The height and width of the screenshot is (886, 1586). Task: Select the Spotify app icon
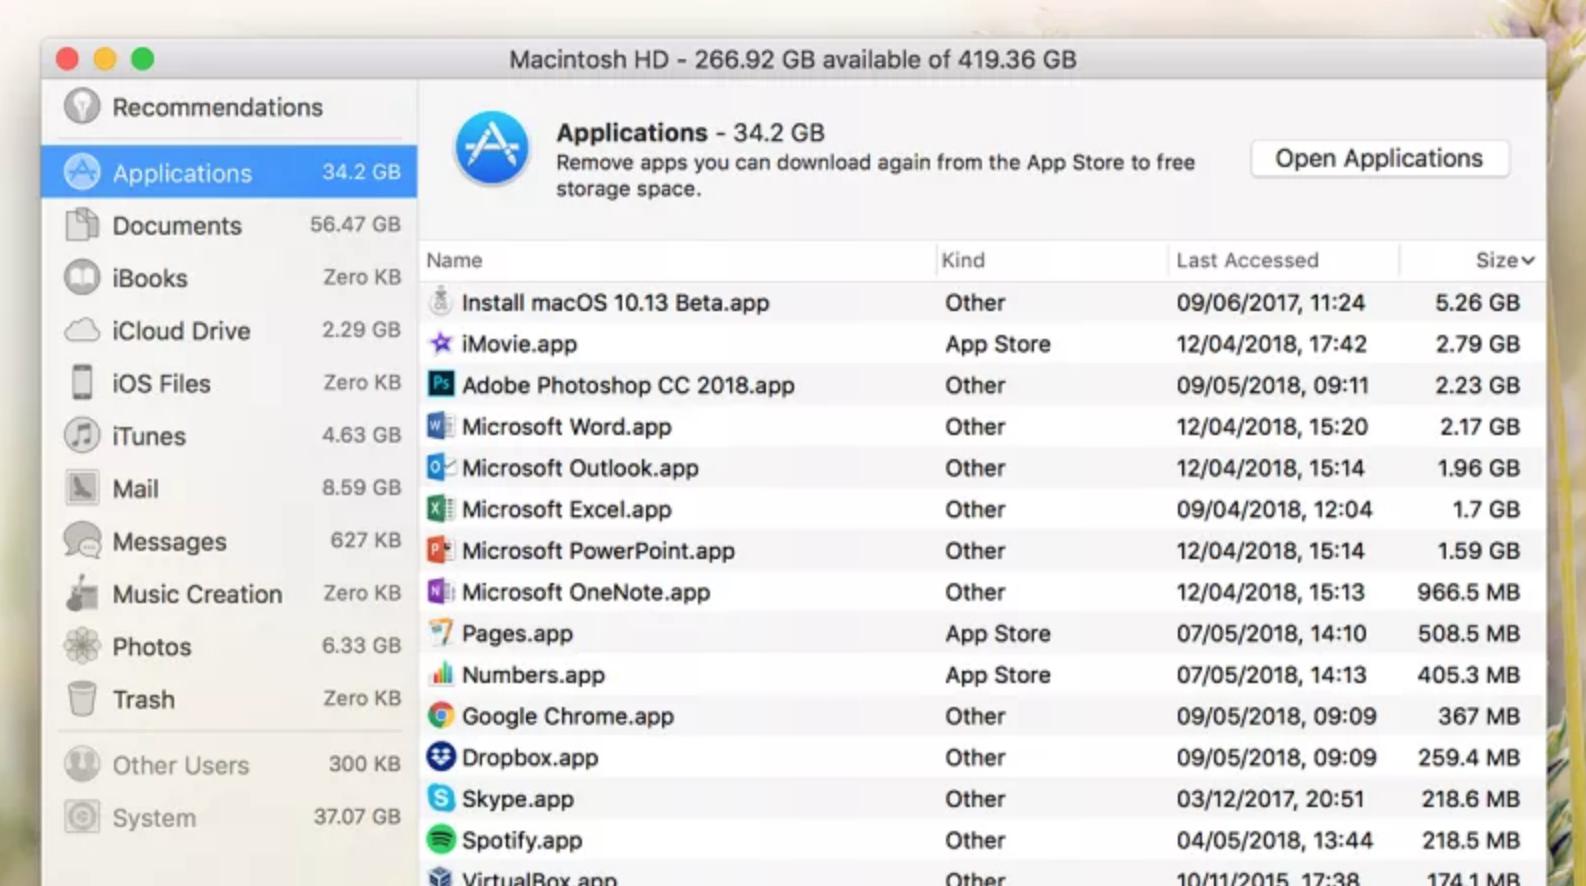point(440,840)
